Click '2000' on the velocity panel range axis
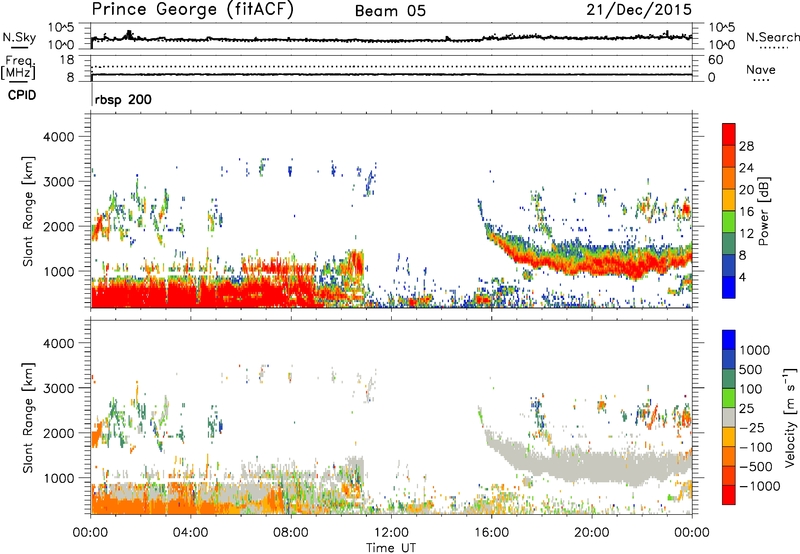The width and height of the screenshot is (800, 554). point(58,433)
